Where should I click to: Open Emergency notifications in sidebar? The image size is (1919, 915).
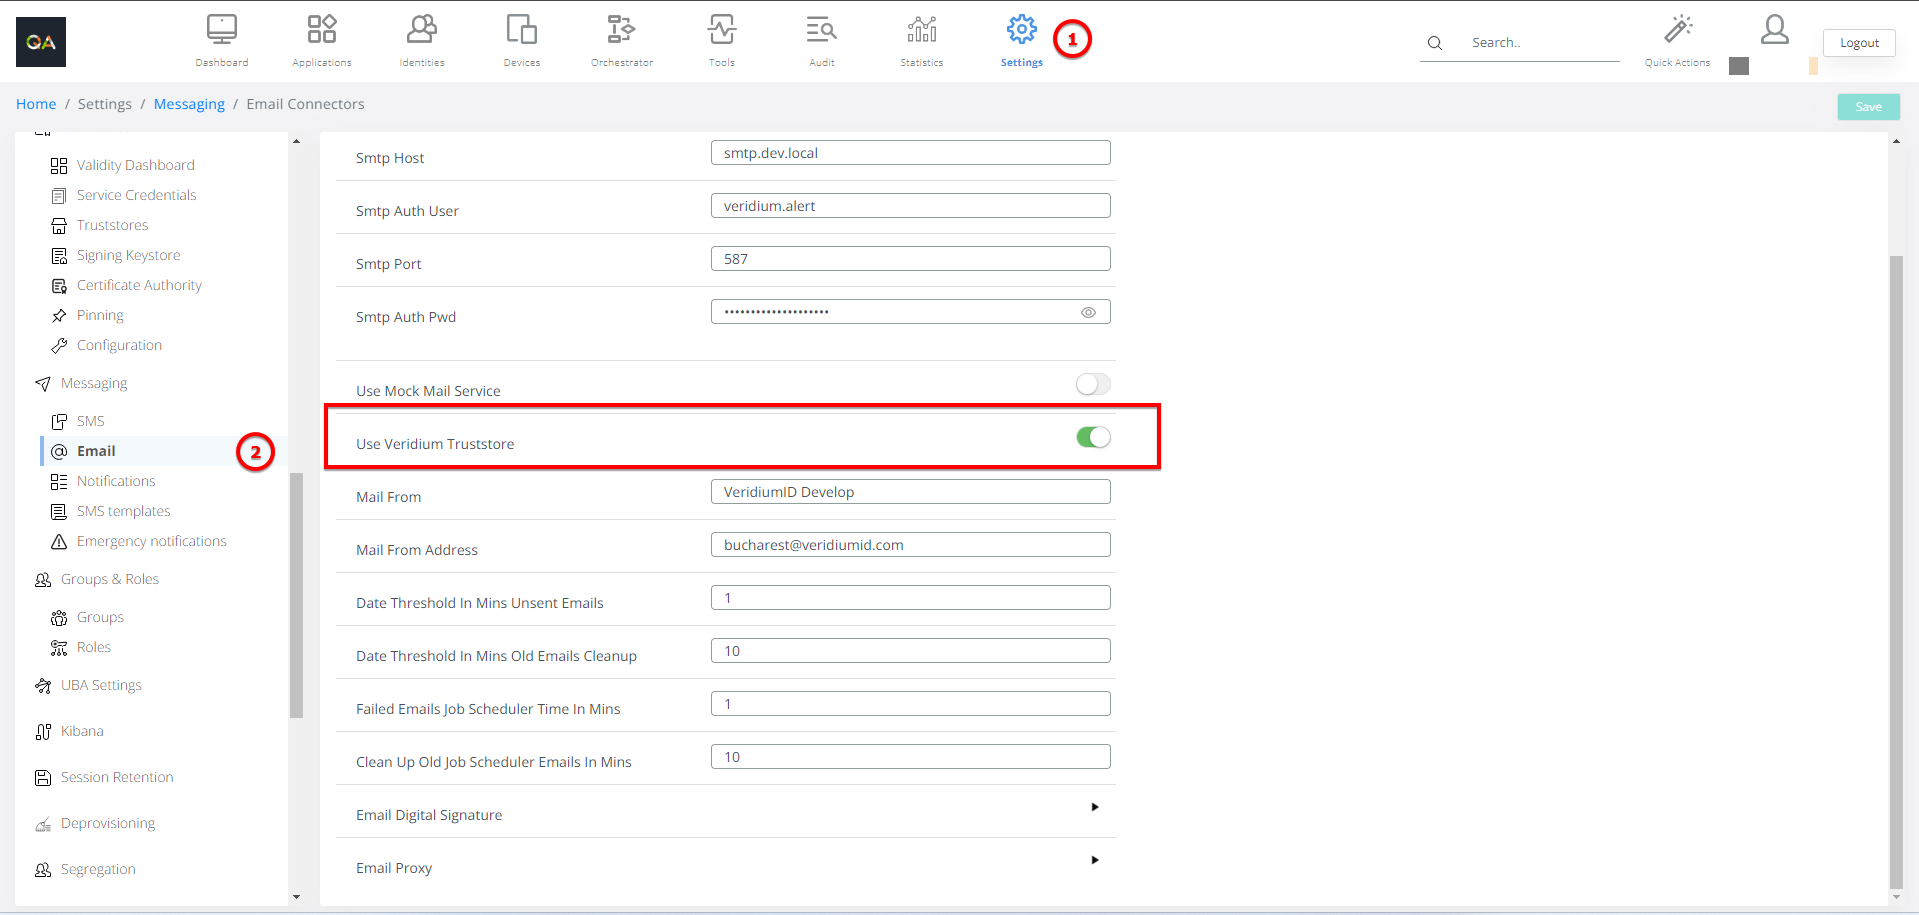[151, 542]
